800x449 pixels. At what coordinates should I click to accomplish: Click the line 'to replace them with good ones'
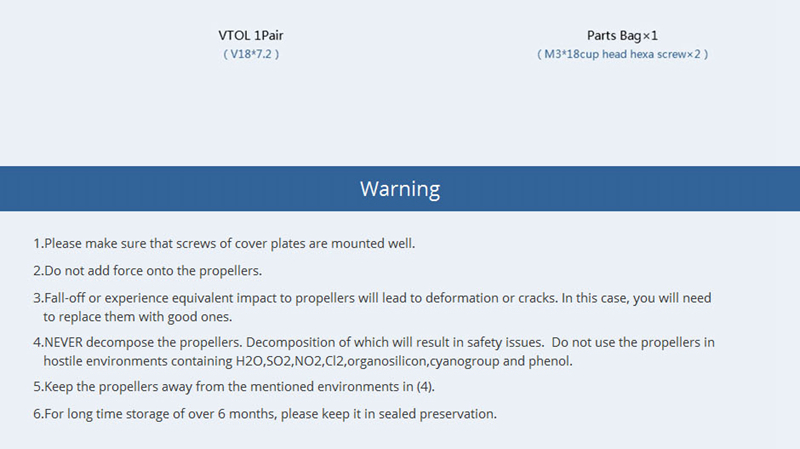click(137, 317)
